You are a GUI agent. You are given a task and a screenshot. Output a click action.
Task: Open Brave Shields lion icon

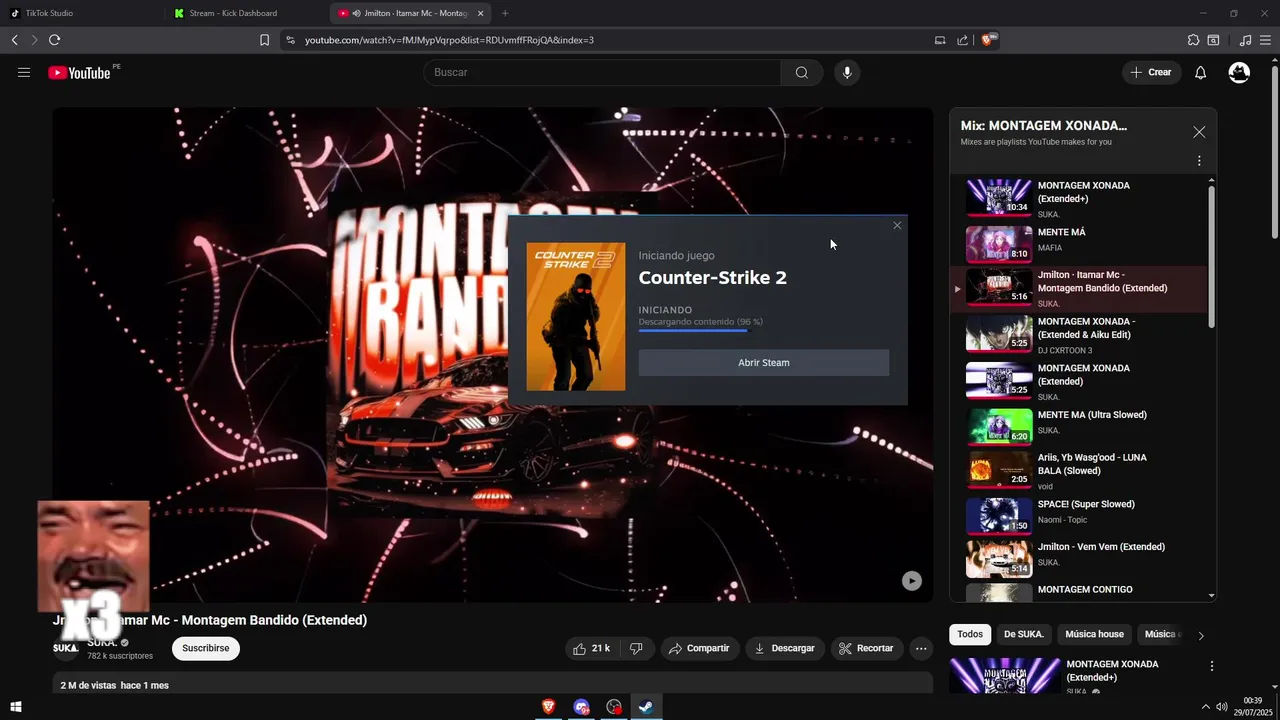coord(988,40)
